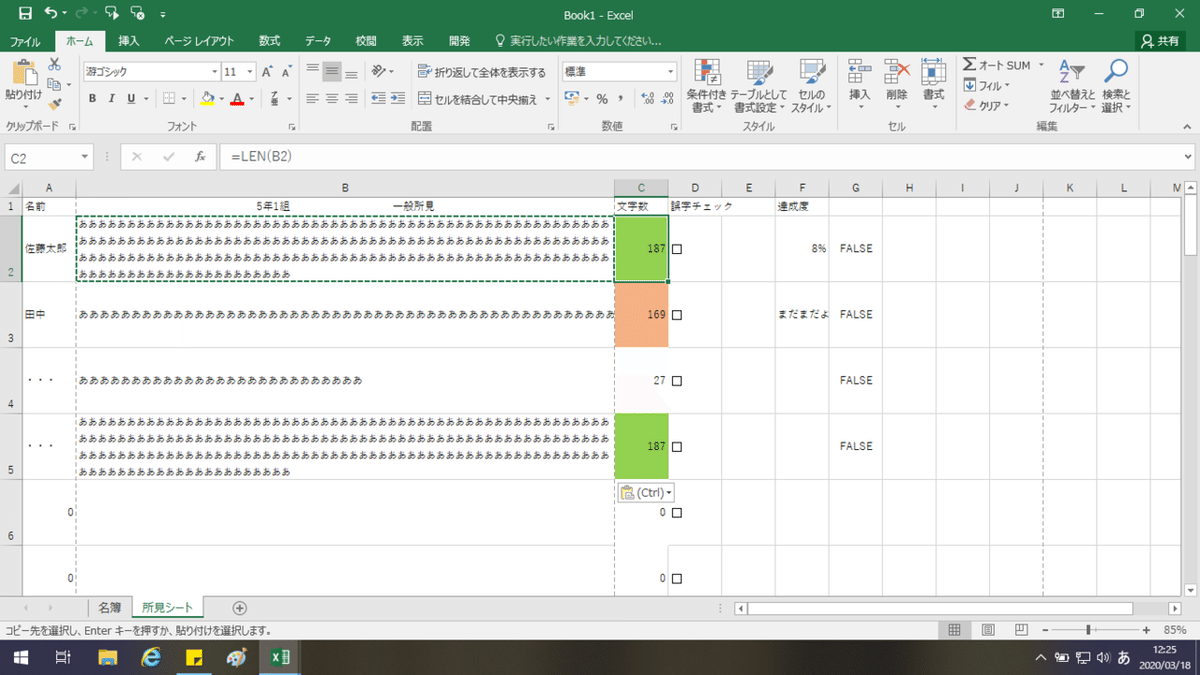Expand the font name dropdown
Viewport: 1200px width, 675px height.
(x=214, y=72)
